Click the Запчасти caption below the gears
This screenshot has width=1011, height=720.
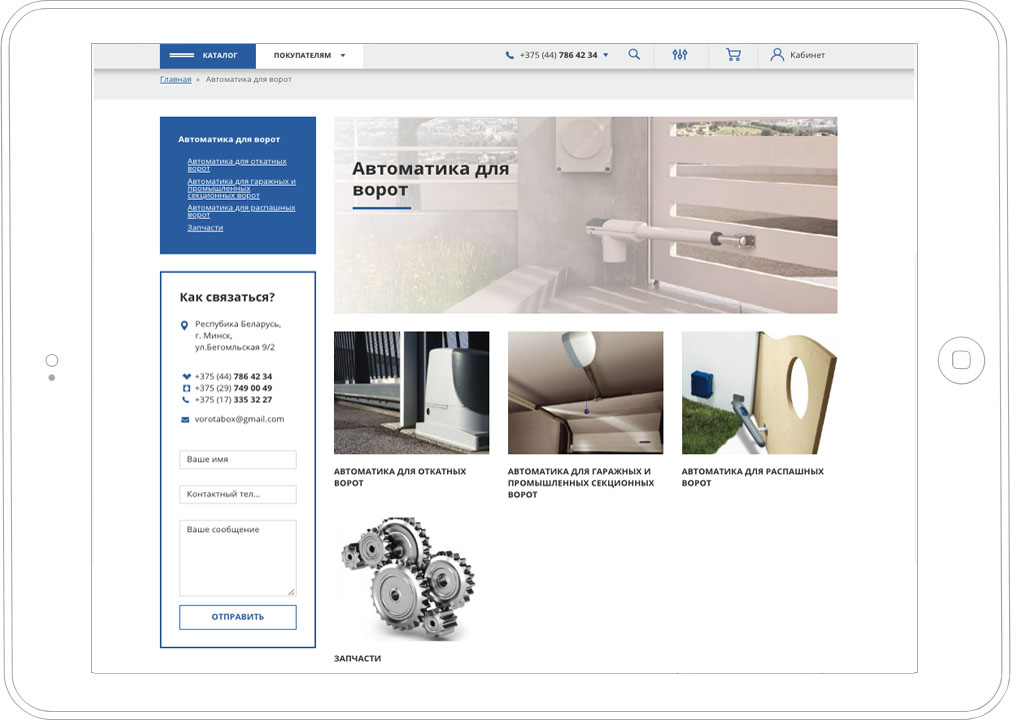click(357, 658)
